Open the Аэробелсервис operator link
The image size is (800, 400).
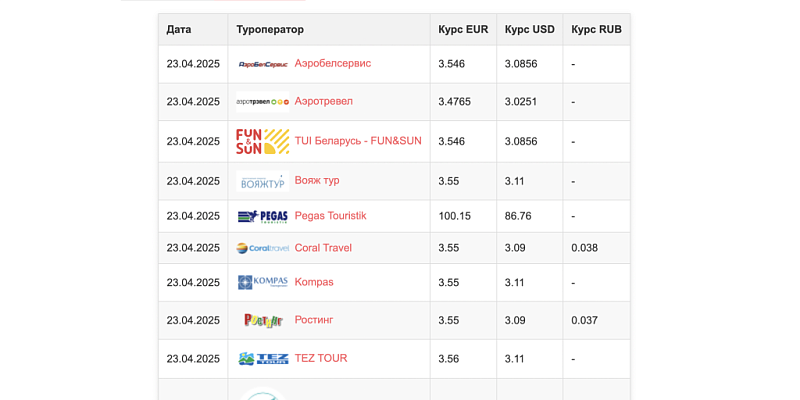(333, 63)
